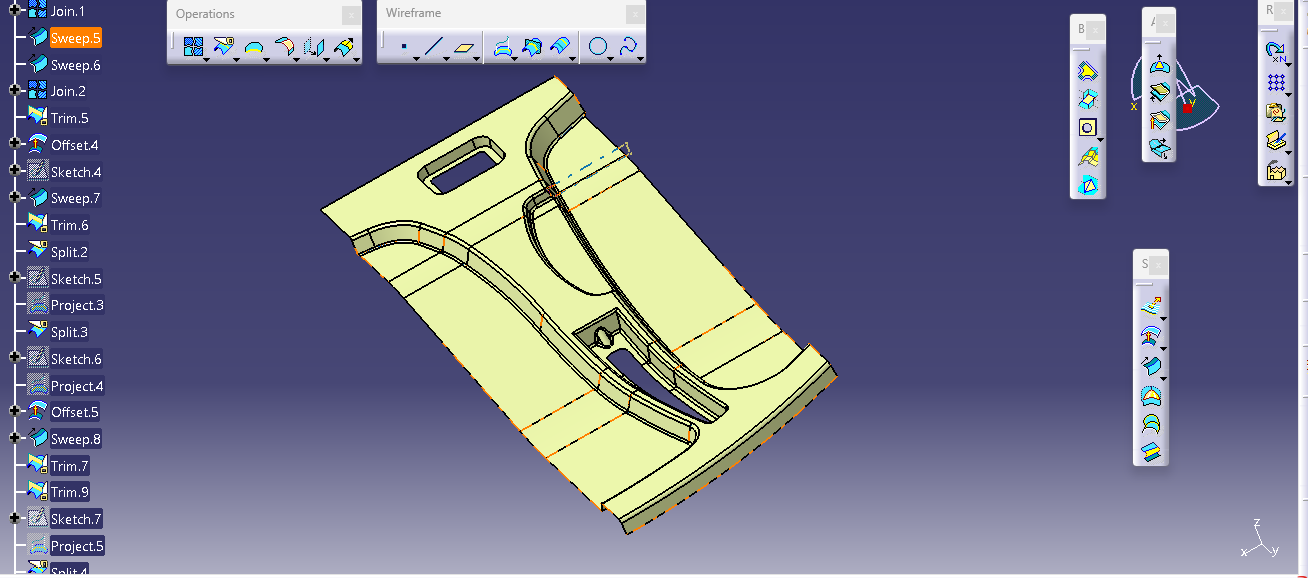Select Split.3 in the specification tree
1308x578 pixels.
(70, 332)
